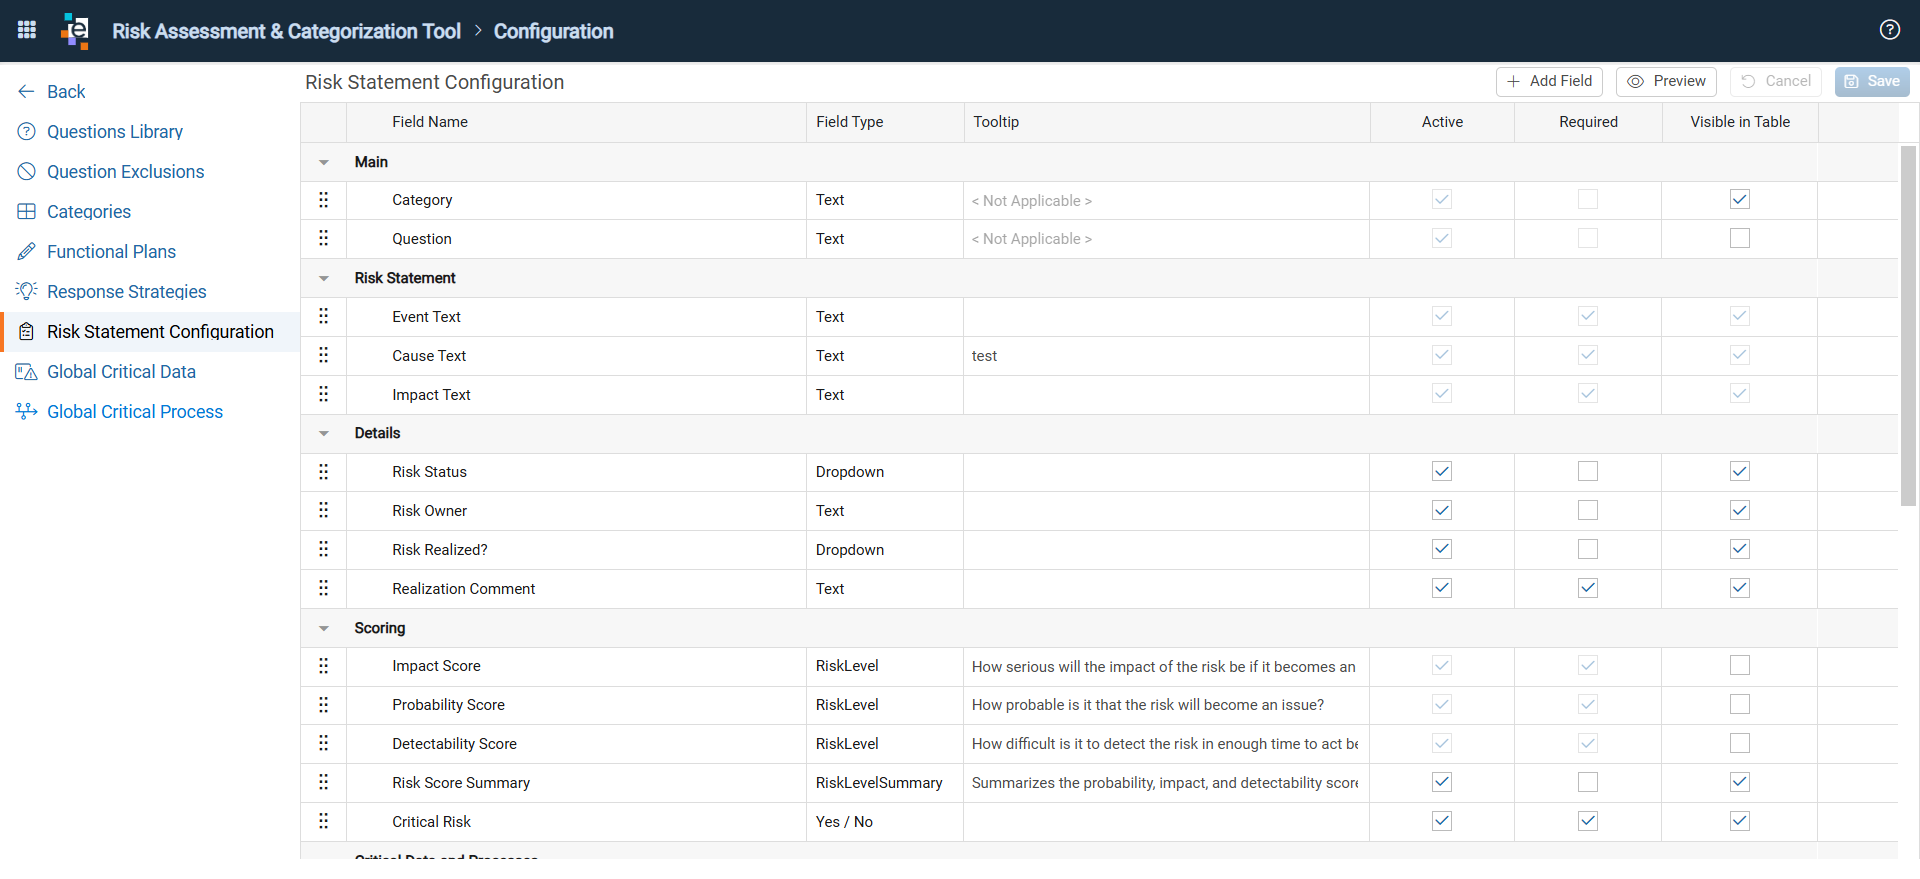Go to Categories in the sidebar
1920x879 pixels.
pyautogui.click(x=89, y=212)
